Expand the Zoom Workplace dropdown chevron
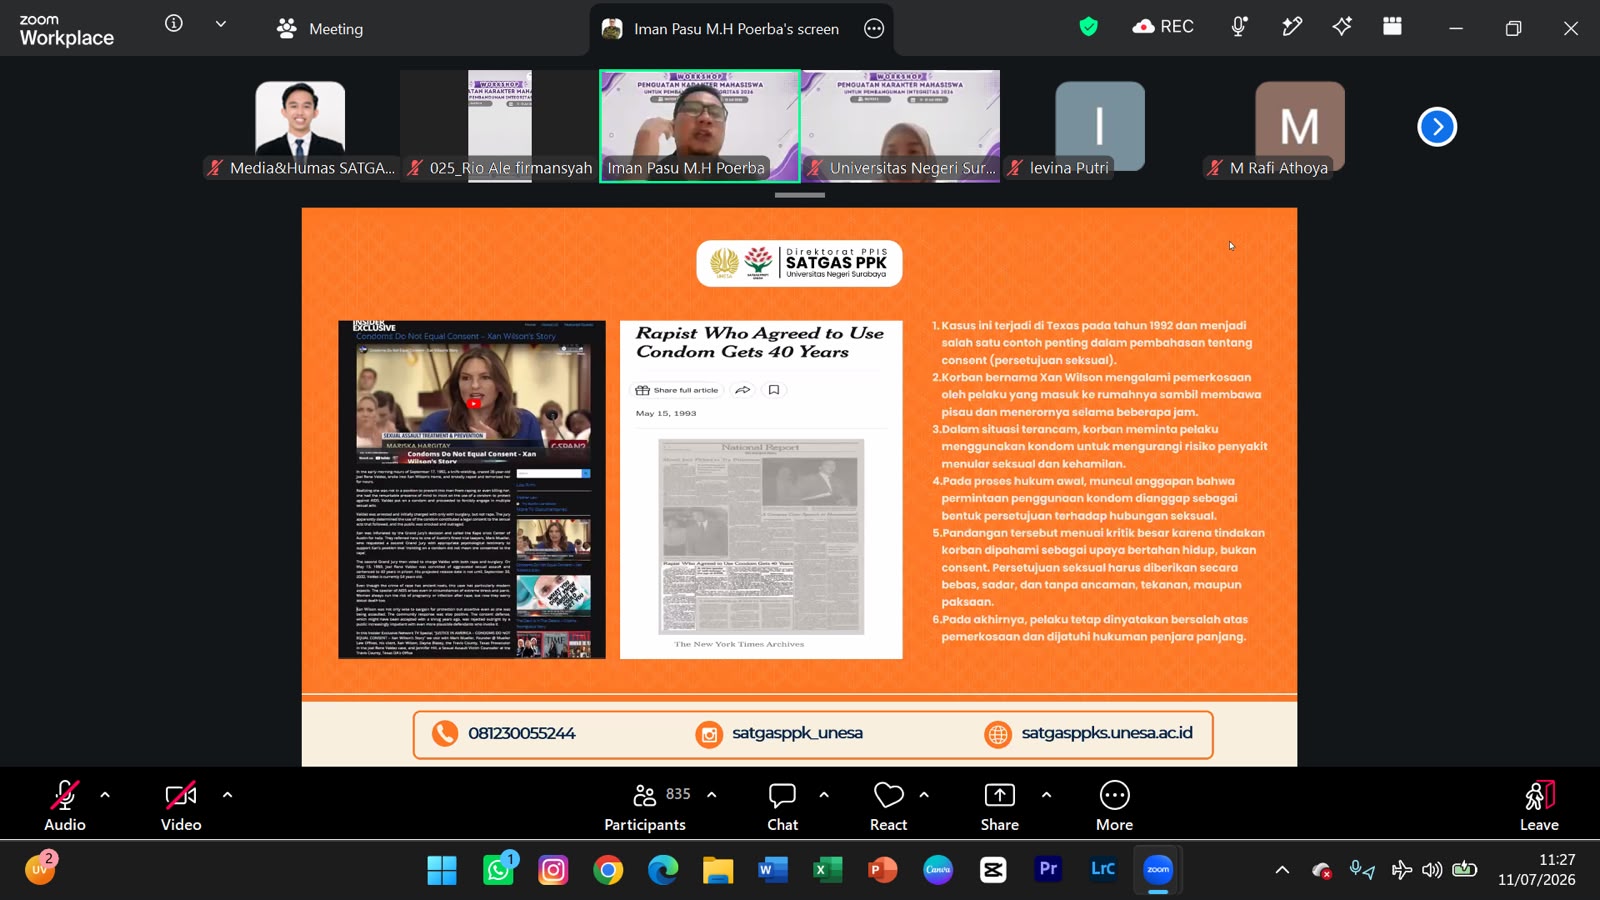Viewport: 1600px width, 900px height. coord(220,24)
